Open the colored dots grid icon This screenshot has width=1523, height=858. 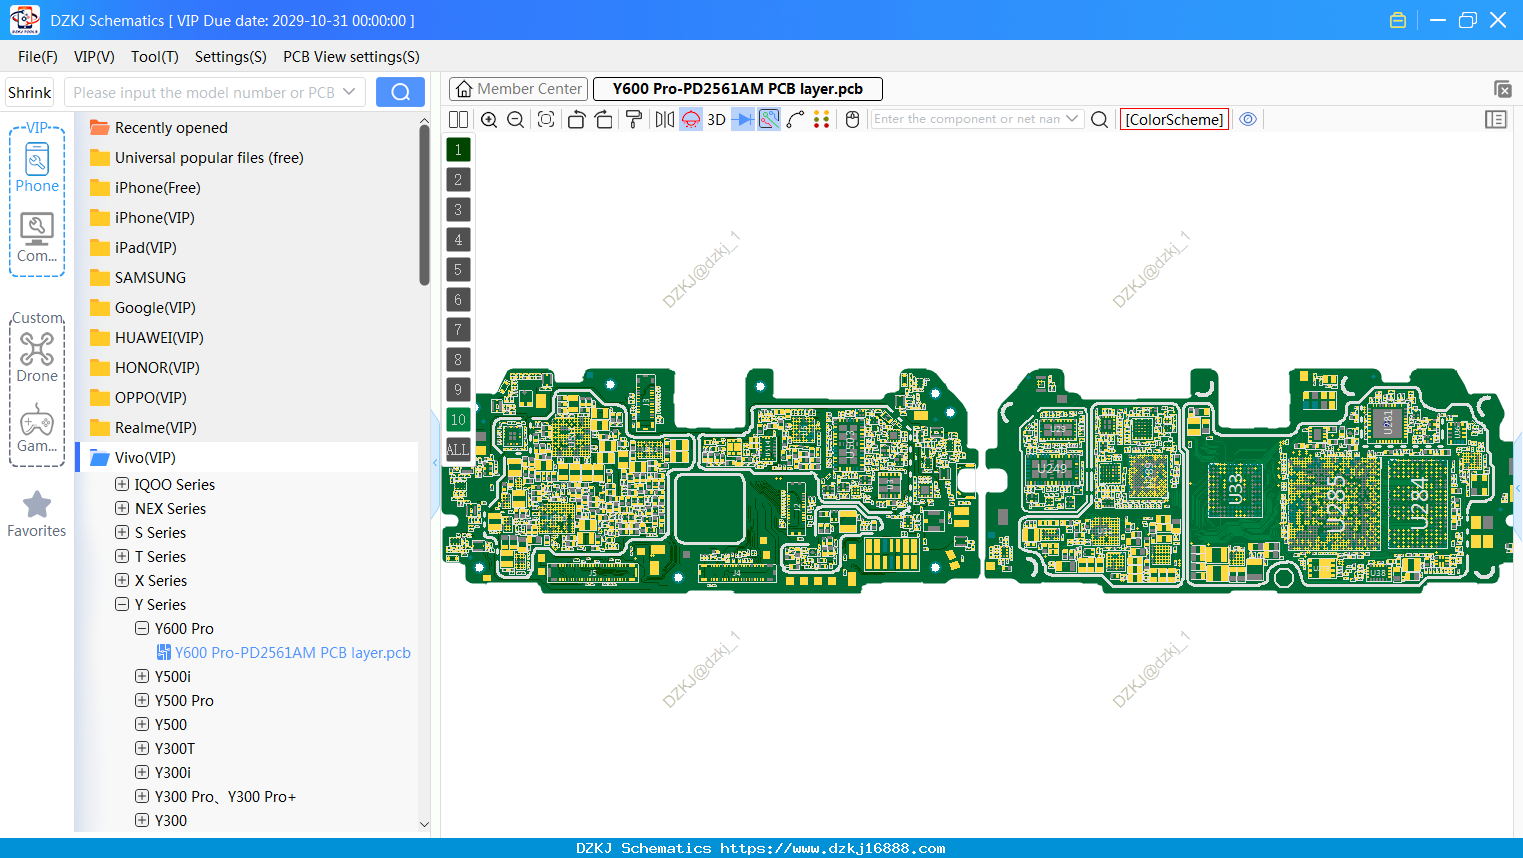click(x=822, y=119)
